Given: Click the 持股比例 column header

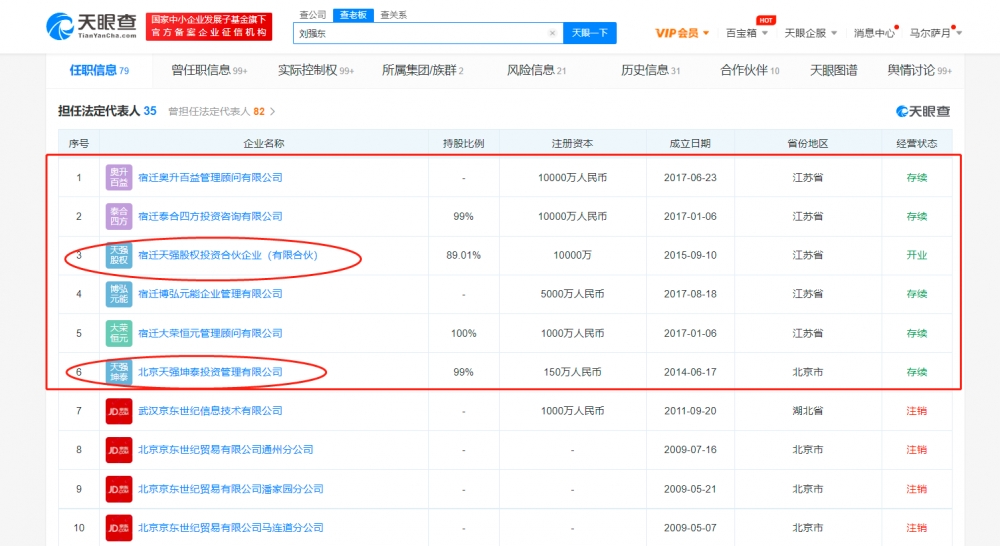Looking at the screenshot, I should click(464, 144).
